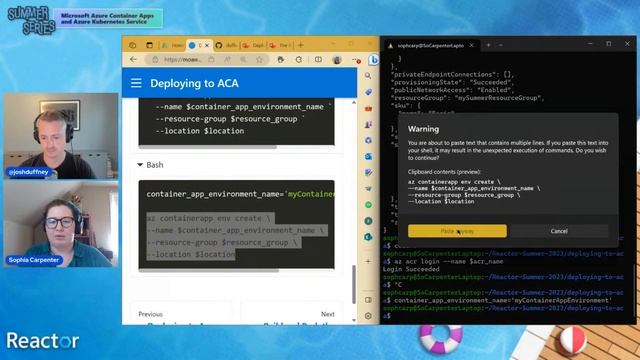Click 'az acr login --name $acr_name' terminal line

click(x=449, y=262)
